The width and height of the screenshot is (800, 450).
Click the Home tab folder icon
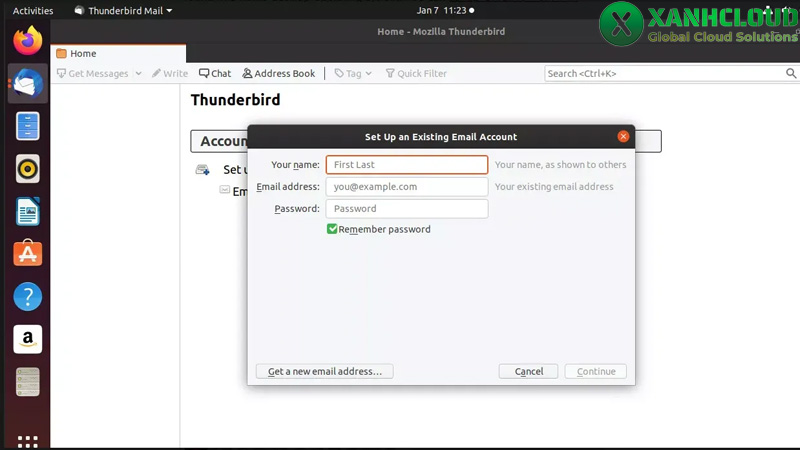(61, 54)
